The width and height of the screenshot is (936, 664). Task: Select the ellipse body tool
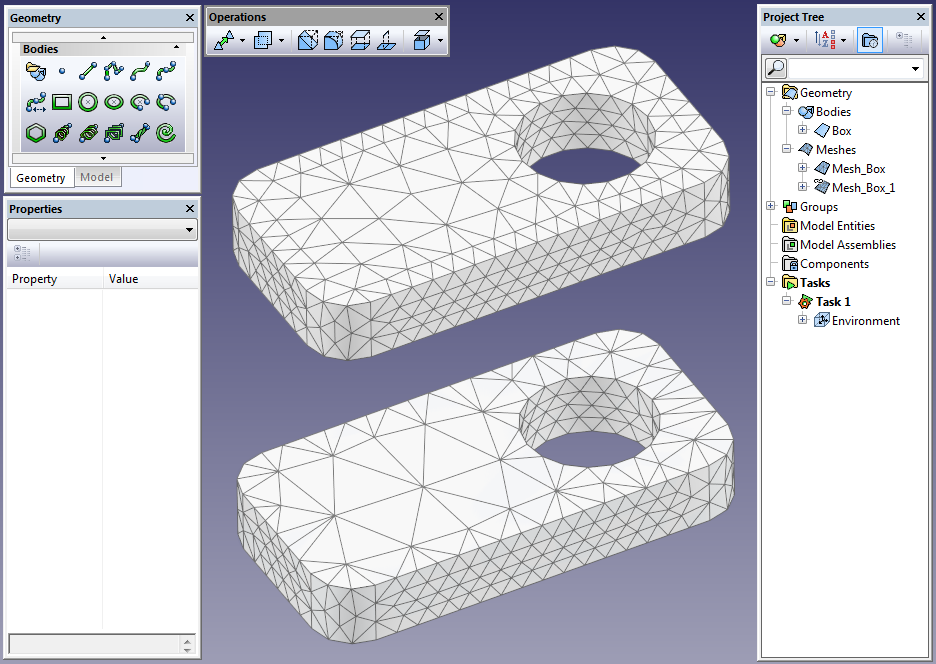point(114,102)
